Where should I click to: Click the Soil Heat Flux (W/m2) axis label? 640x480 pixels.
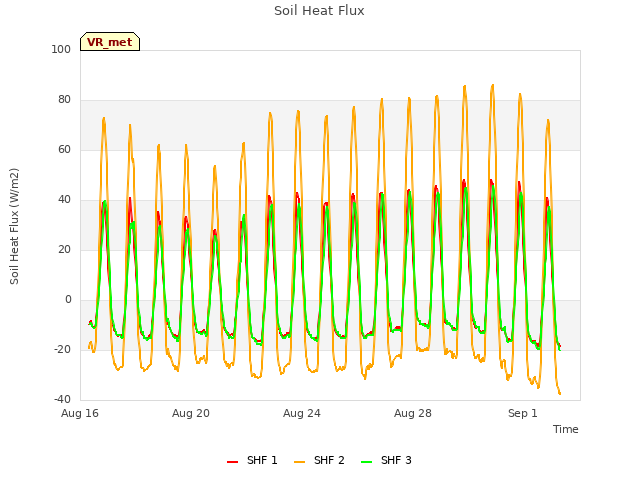14,226
